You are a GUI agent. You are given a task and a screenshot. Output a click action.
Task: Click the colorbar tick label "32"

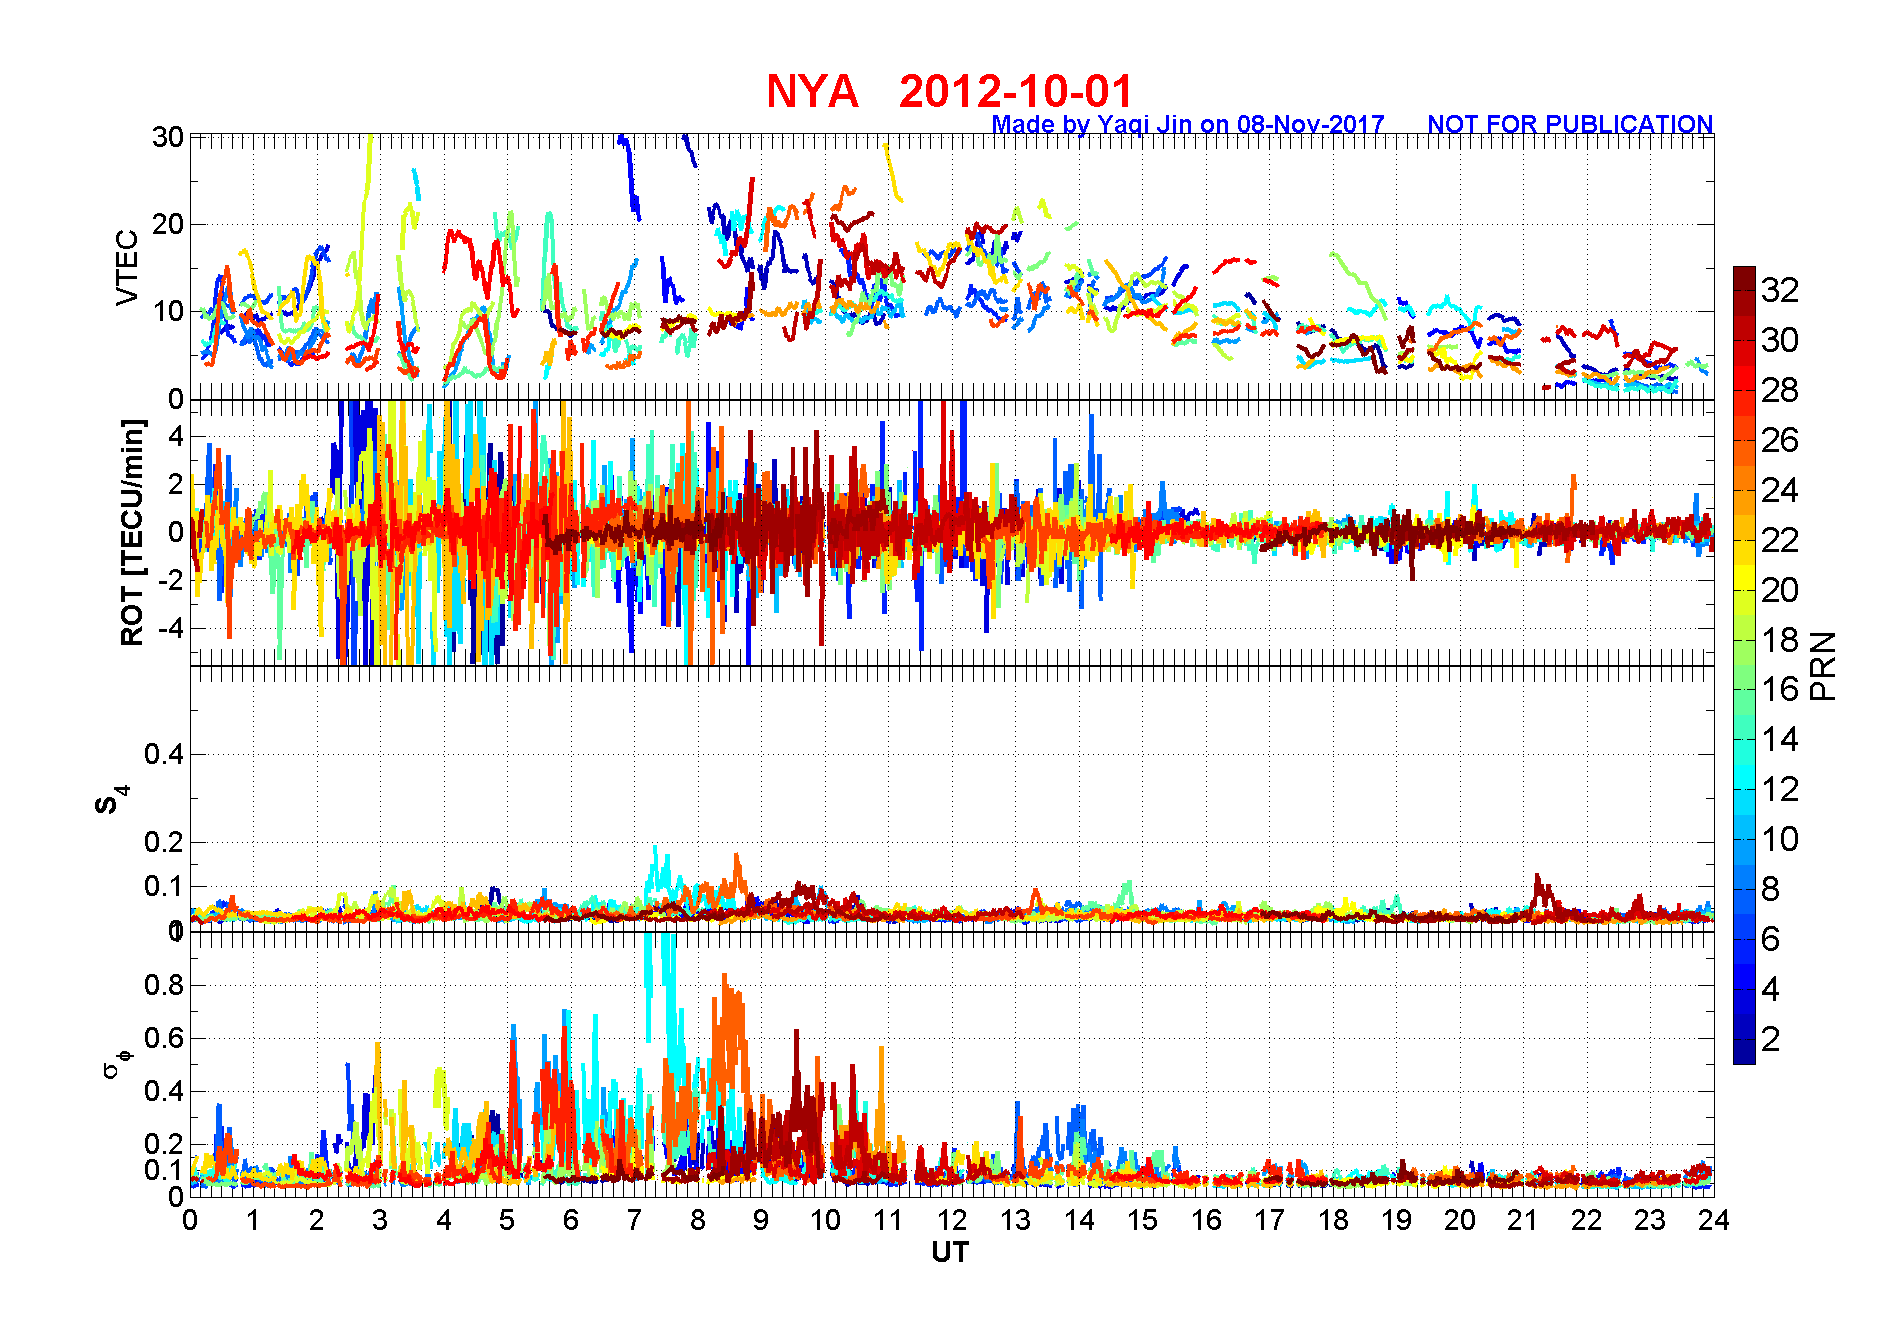(1780, 290)
